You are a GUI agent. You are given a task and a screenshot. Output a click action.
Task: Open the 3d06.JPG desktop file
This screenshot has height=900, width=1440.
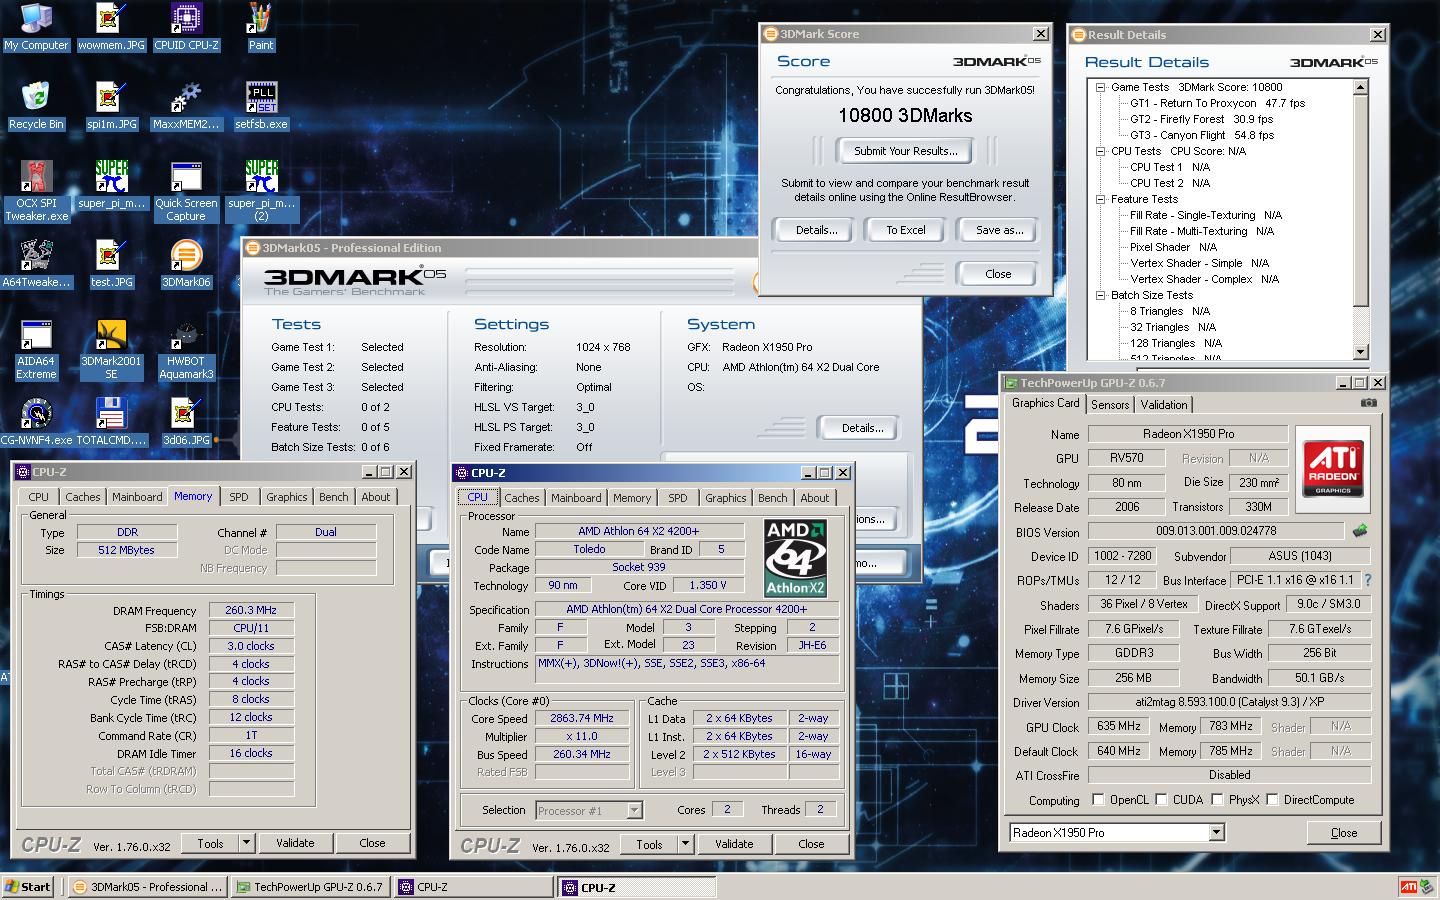tap(186, 421)
